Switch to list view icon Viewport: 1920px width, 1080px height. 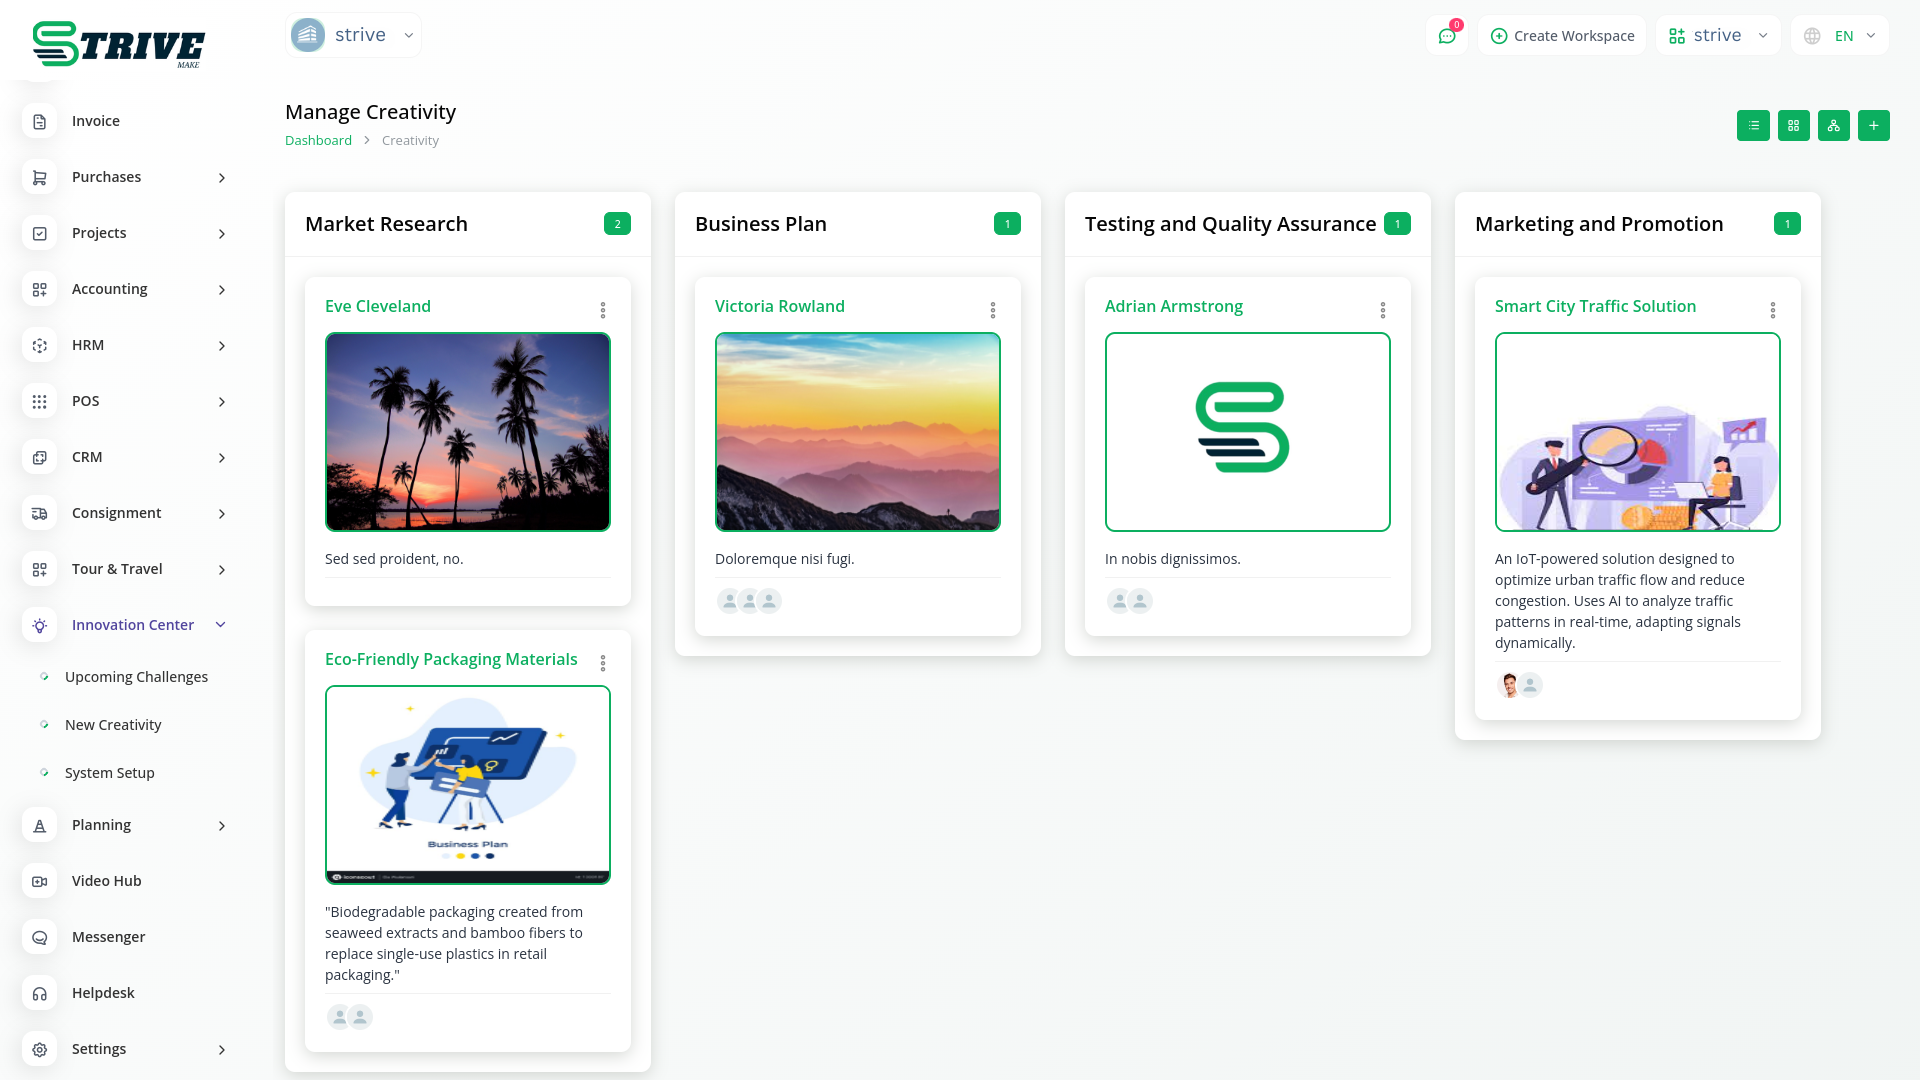pyautogui.click(x=1753, y=126)
